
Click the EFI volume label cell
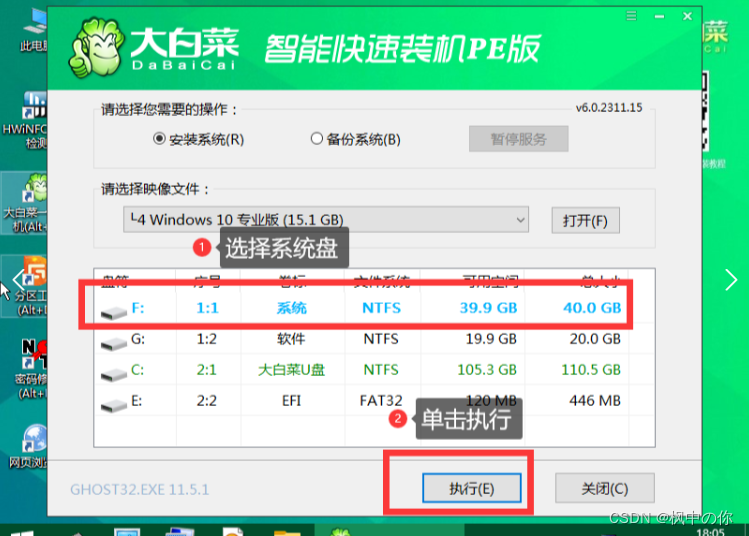(291, 400)
